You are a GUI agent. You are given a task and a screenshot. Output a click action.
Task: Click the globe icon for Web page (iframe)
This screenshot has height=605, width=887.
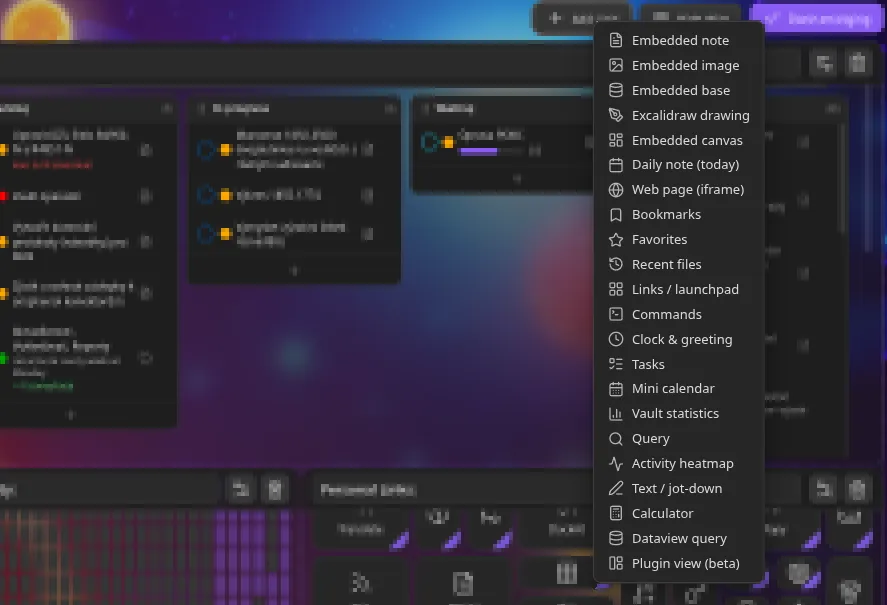pos(615,190)
